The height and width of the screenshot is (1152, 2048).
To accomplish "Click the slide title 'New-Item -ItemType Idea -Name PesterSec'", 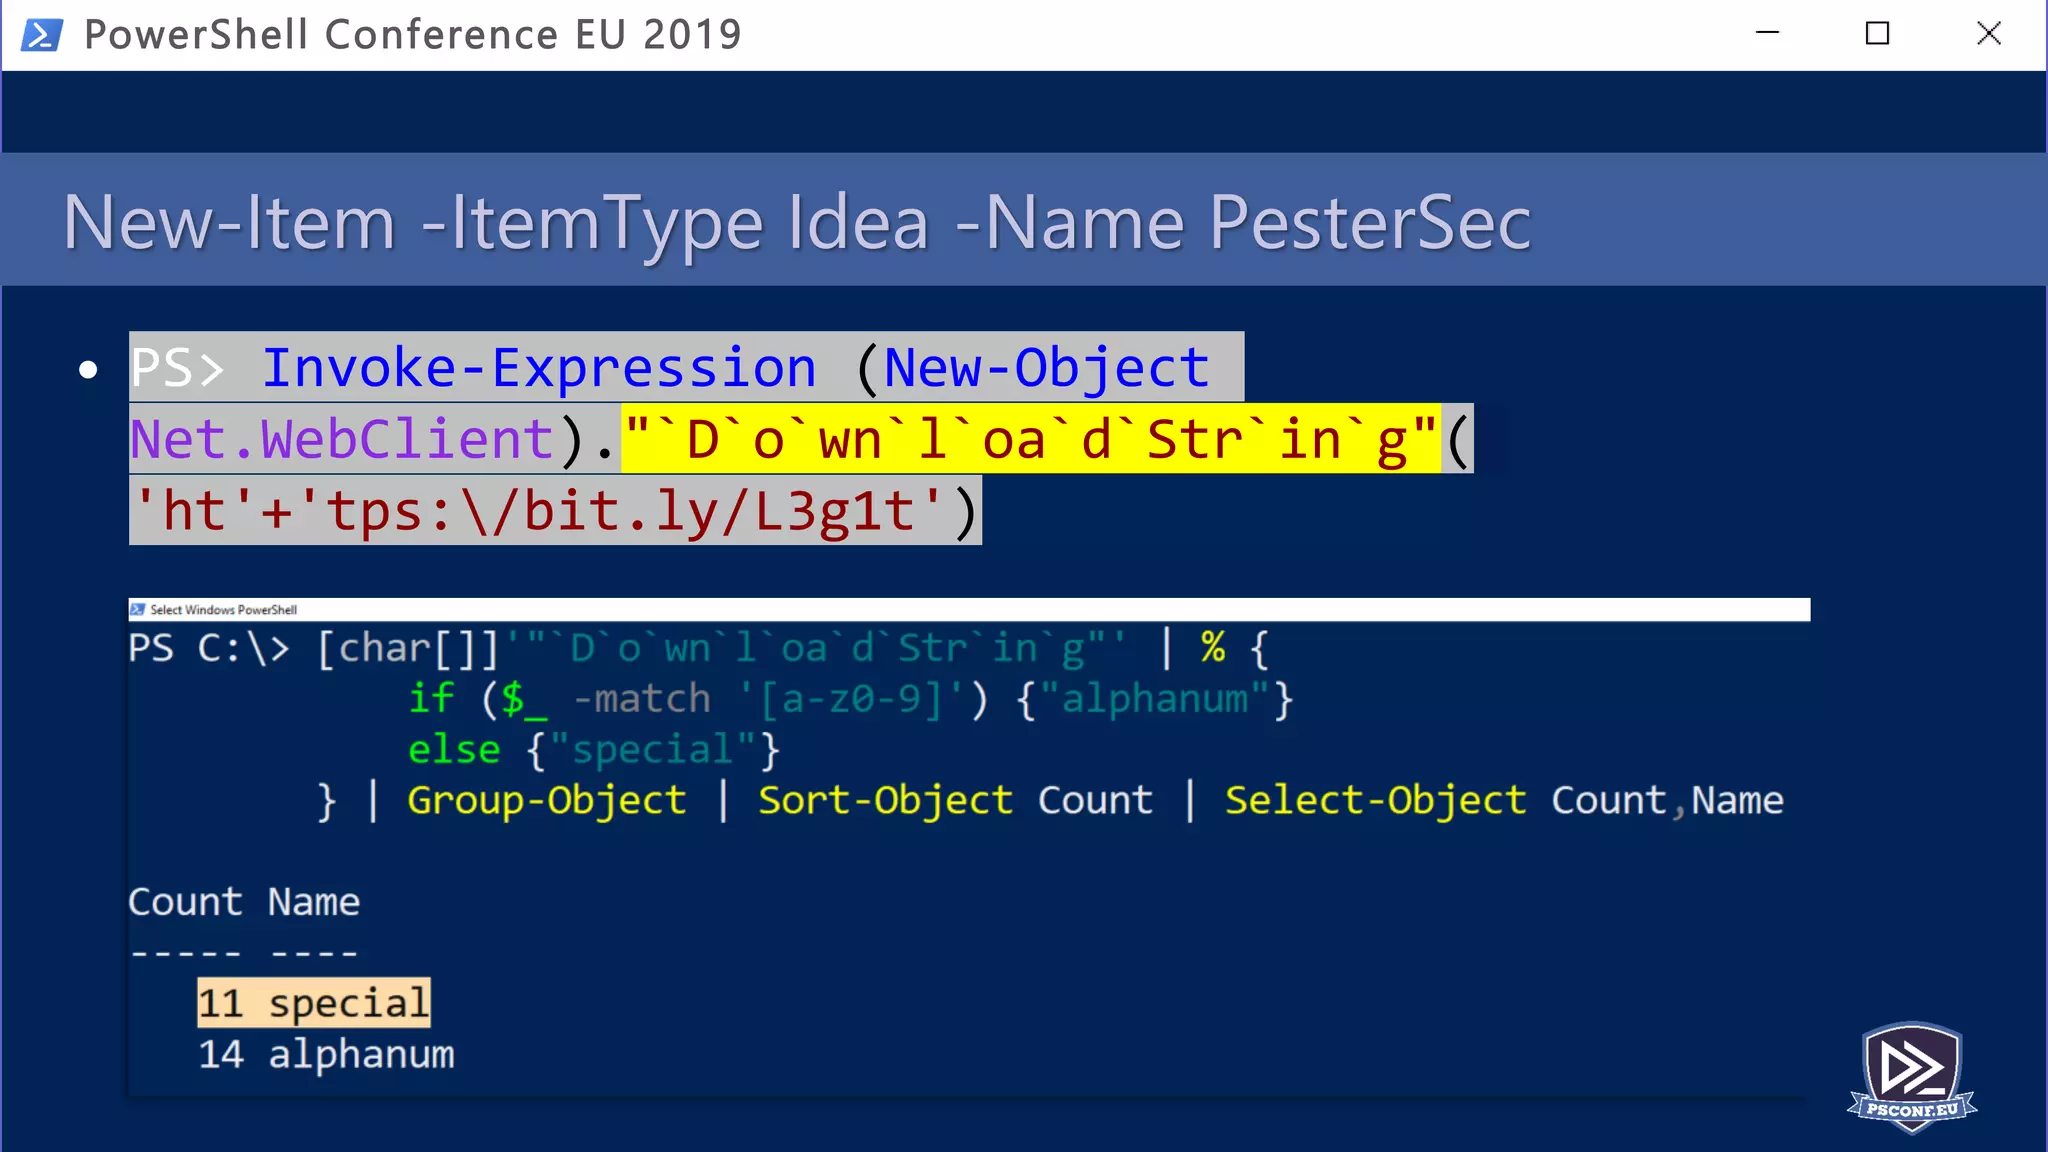I will 797,222.
